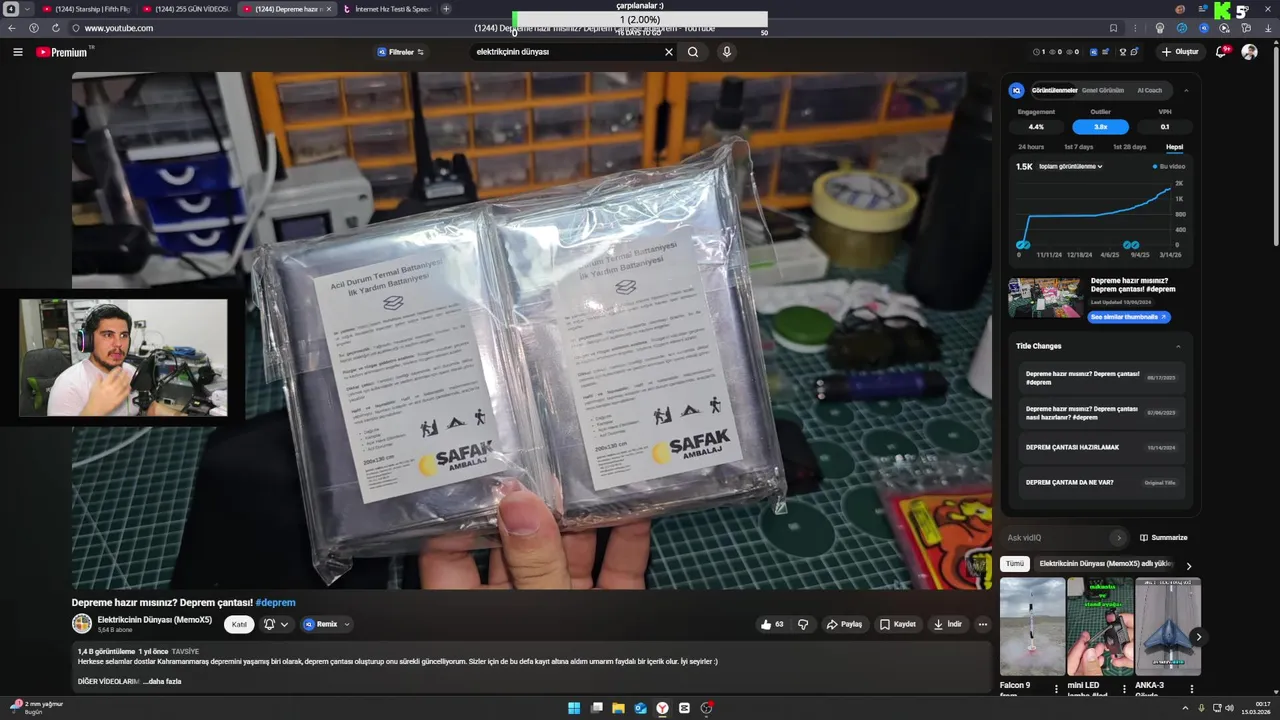This screenshot has height=720, width=1280.
Task: Collapse the vidIQ panel with chevron
Action: pyautogui.click(x=1186, y=90)
